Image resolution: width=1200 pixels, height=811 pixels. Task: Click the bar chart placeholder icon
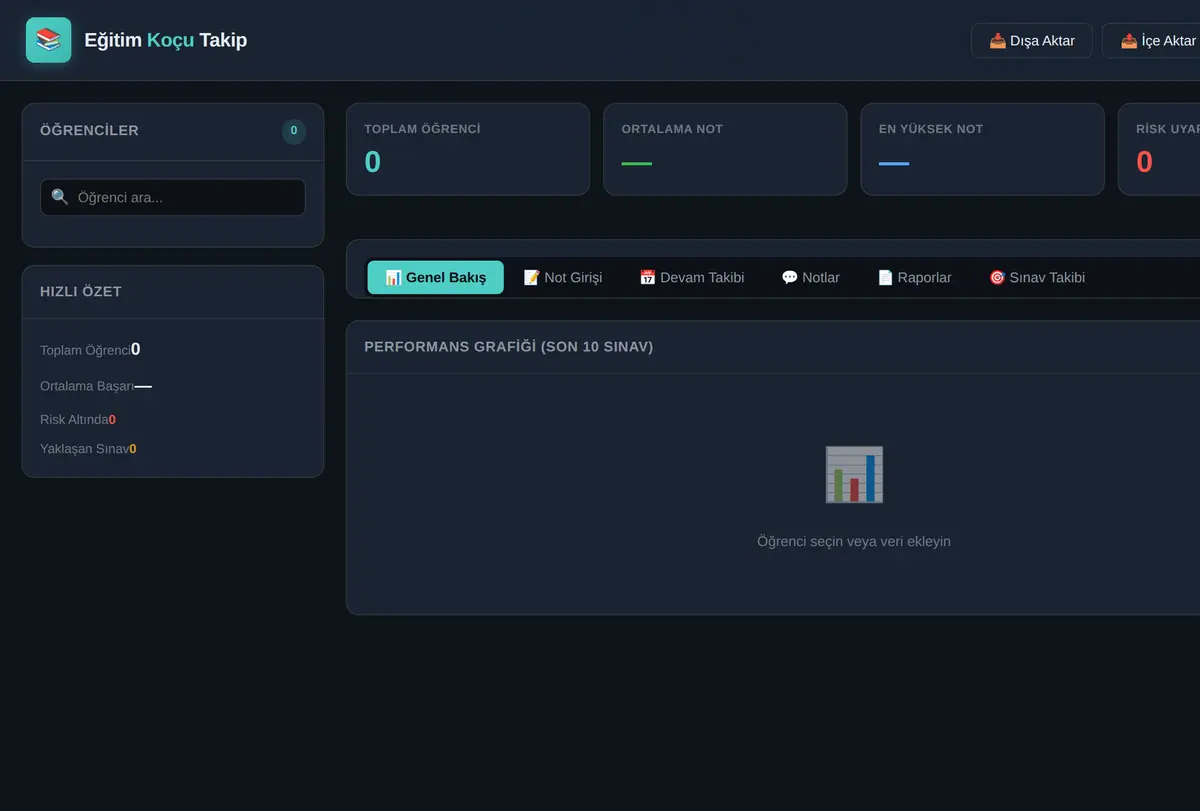click(x=854, y=474)
